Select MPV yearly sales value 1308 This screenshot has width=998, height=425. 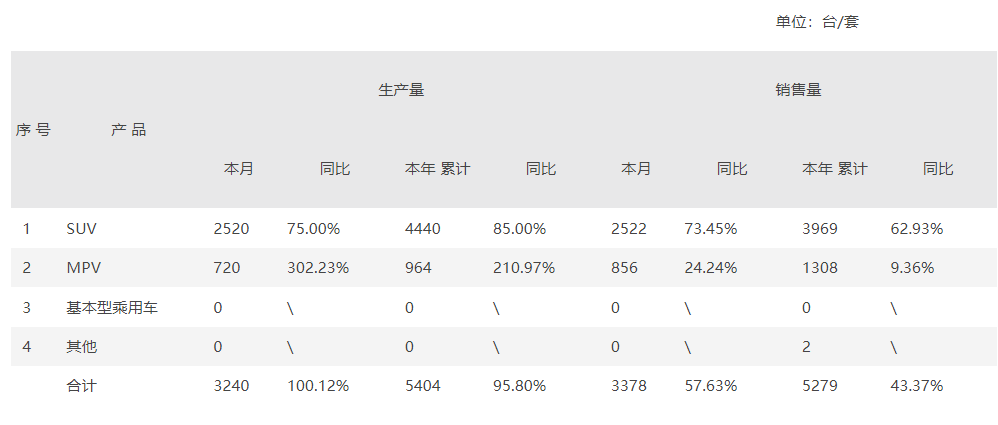pyautogui.click(x=820, y=268)
